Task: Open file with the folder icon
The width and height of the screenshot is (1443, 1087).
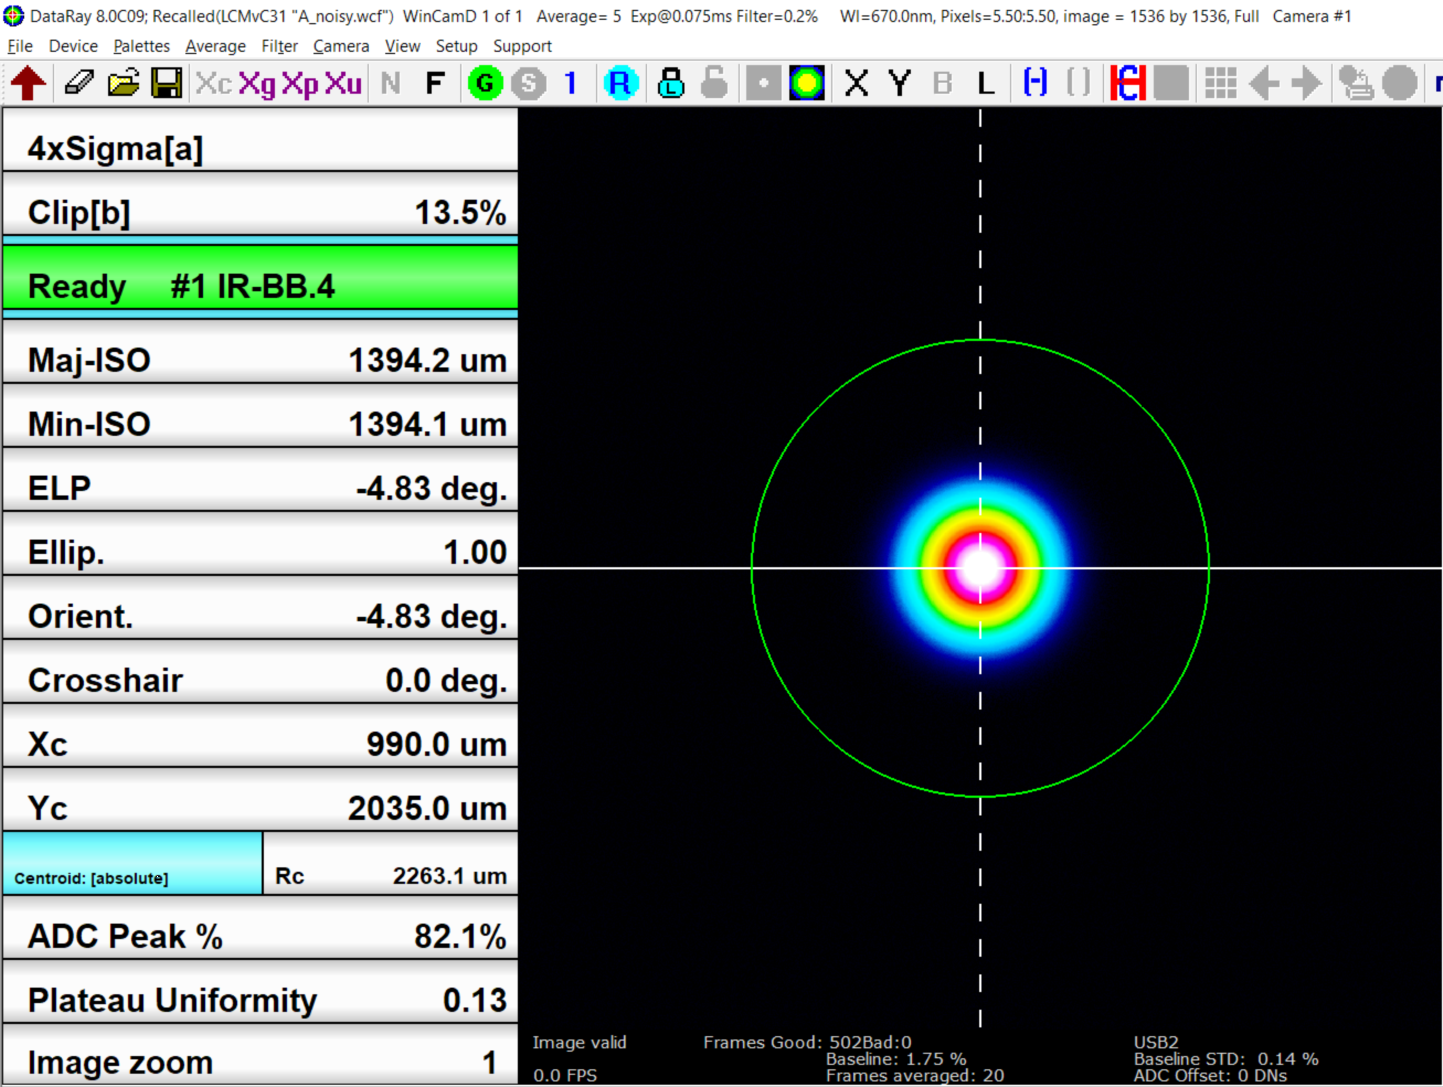Action: pos(123,83)
